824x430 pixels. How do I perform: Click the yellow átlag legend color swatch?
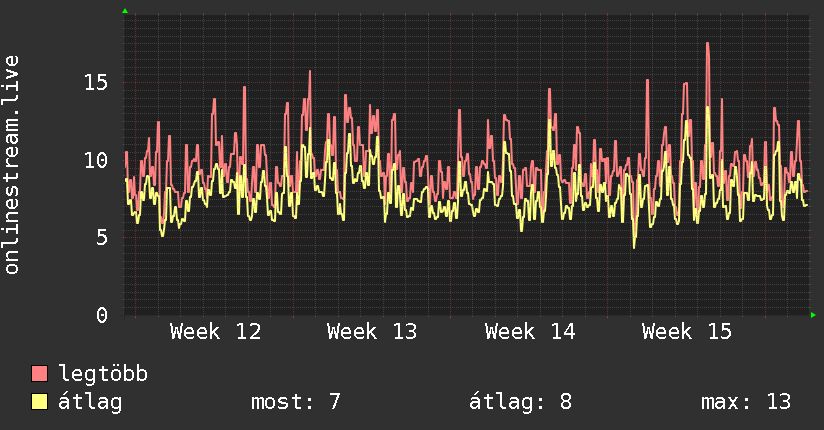pyautogui.click(x=39, y=402)
